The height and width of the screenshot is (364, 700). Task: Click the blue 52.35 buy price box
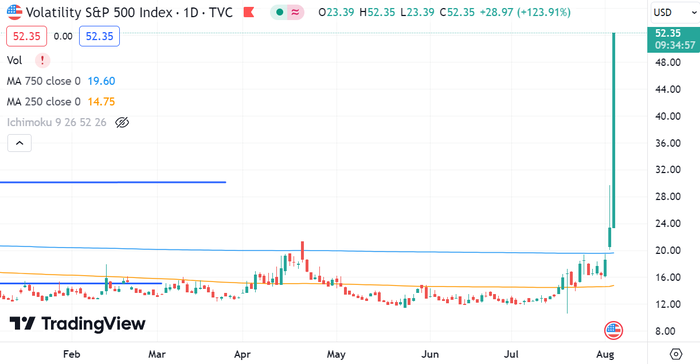(x=100, y=36)
